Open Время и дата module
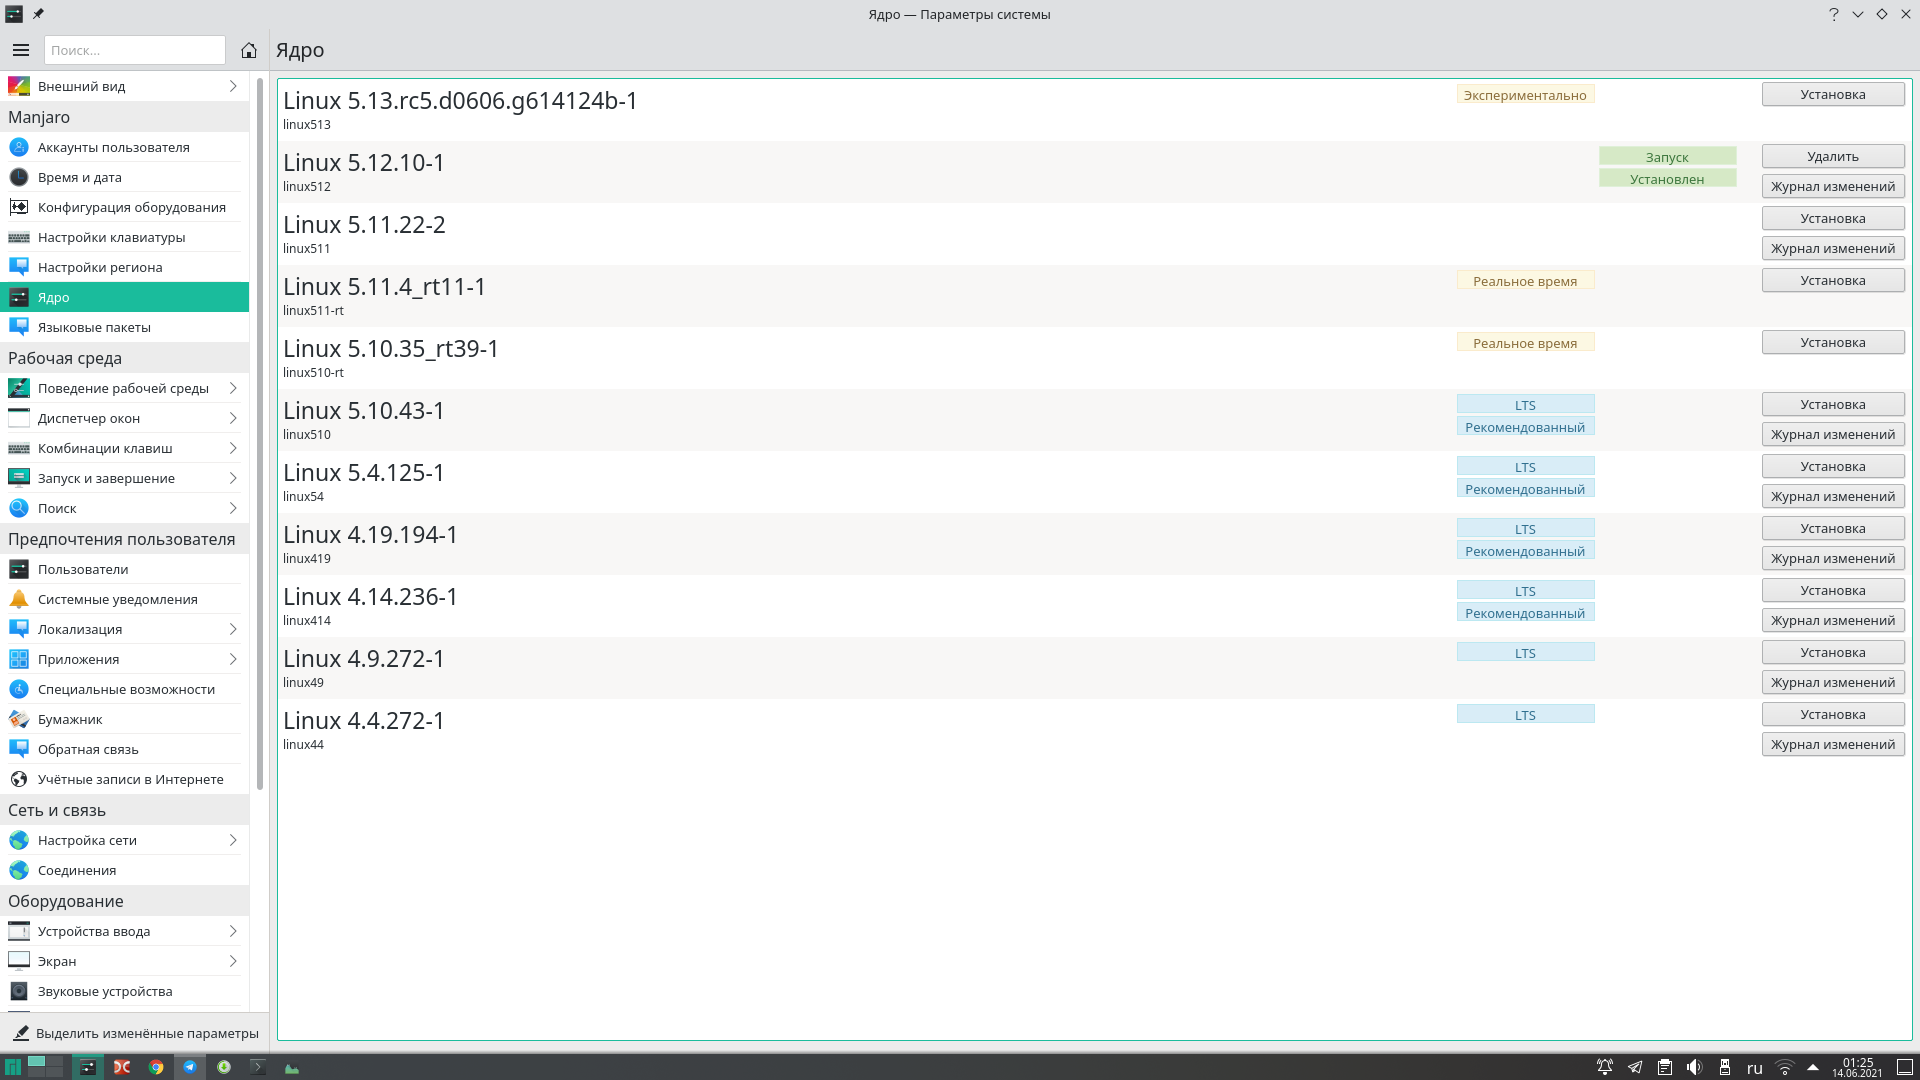This screenshot has width=1920, height=1080. [x=124, y=177]
